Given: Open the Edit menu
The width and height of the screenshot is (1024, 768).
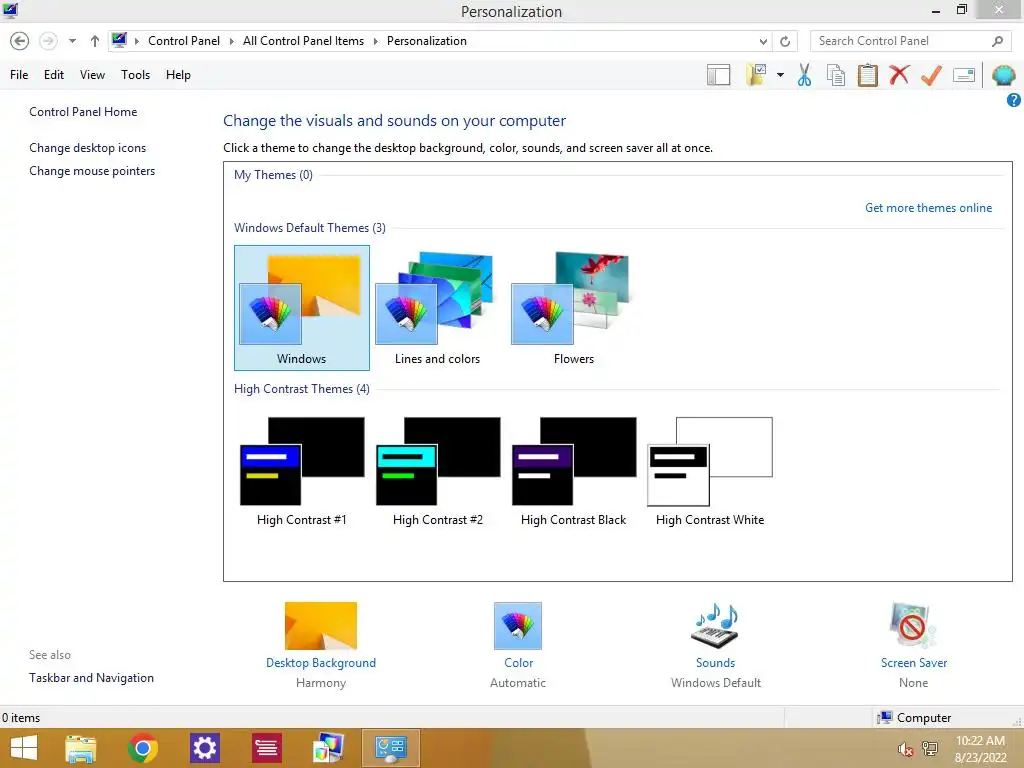Looking at the screenshot, I should 54,75.
